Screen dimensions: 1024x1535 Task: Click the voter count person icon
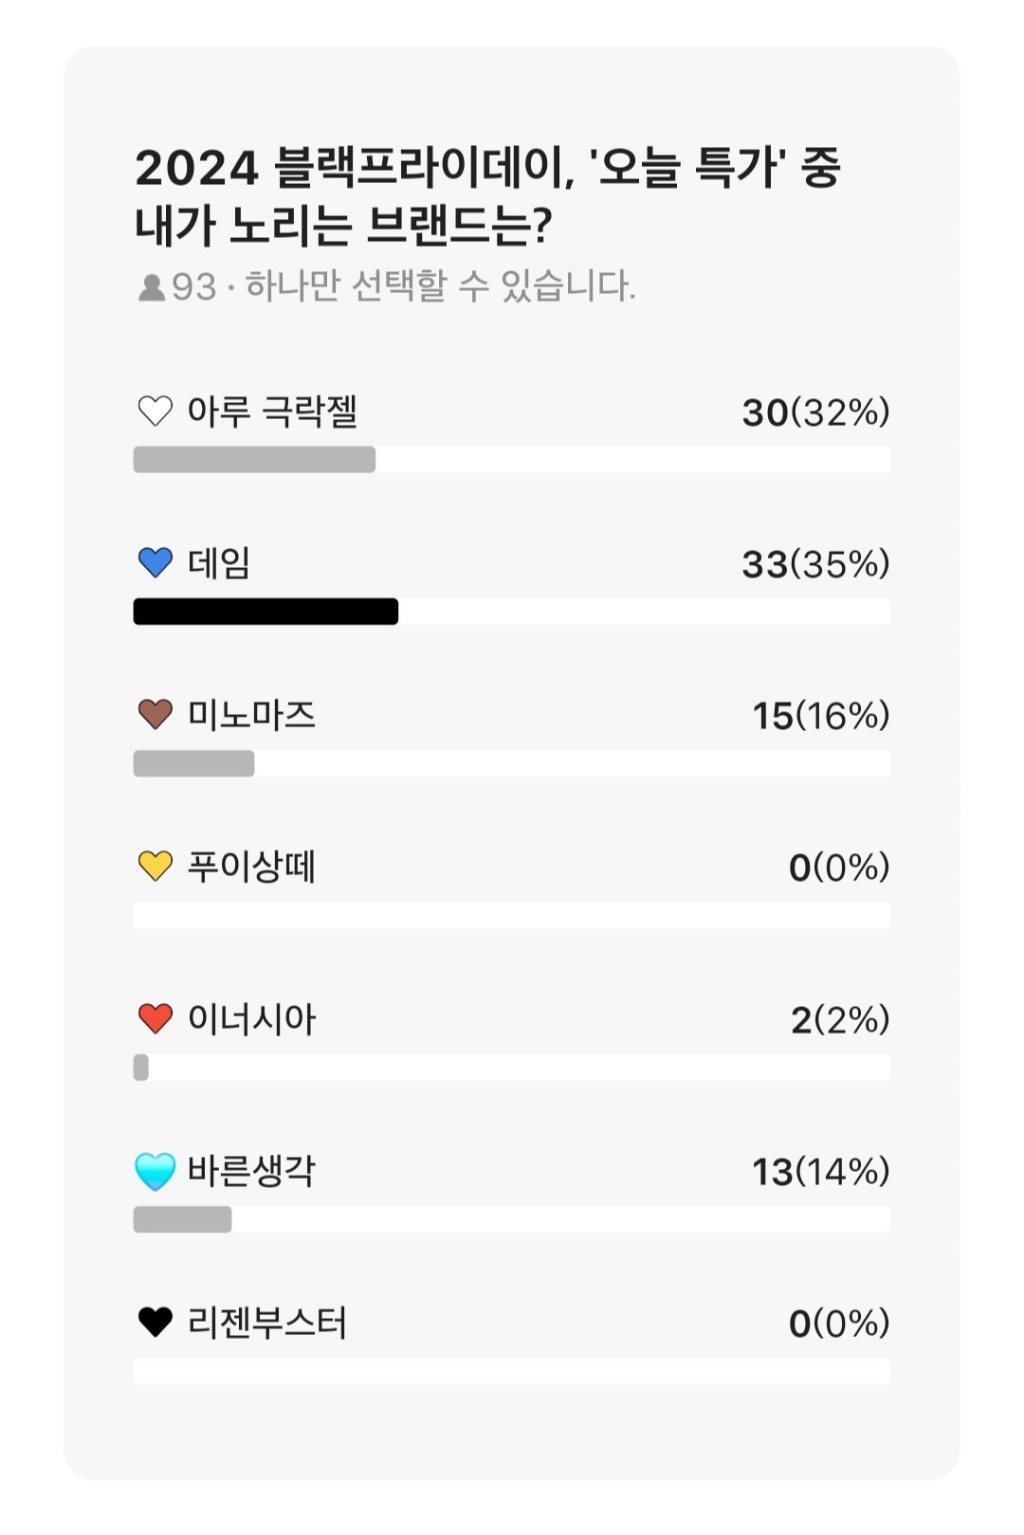pyautogui.click(x=152, y=288)
